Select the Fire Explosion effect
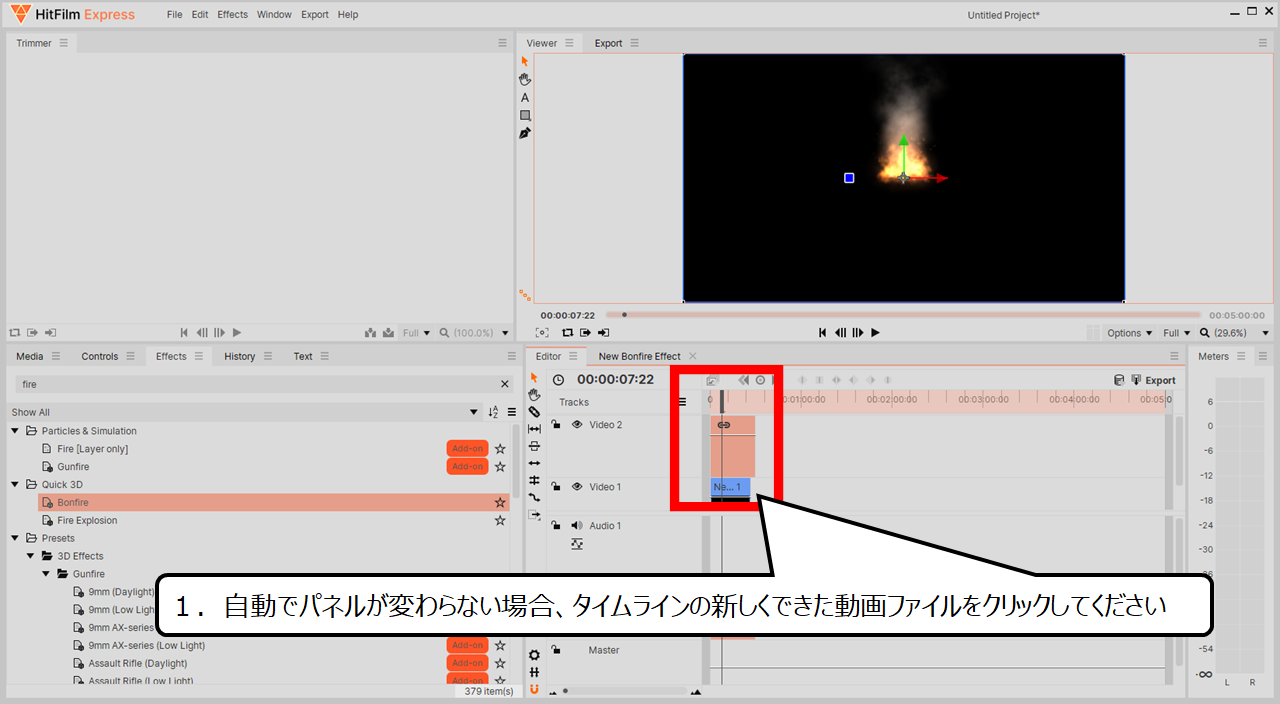The width and height of the screenshot is (1280, 704). (87, 520)
